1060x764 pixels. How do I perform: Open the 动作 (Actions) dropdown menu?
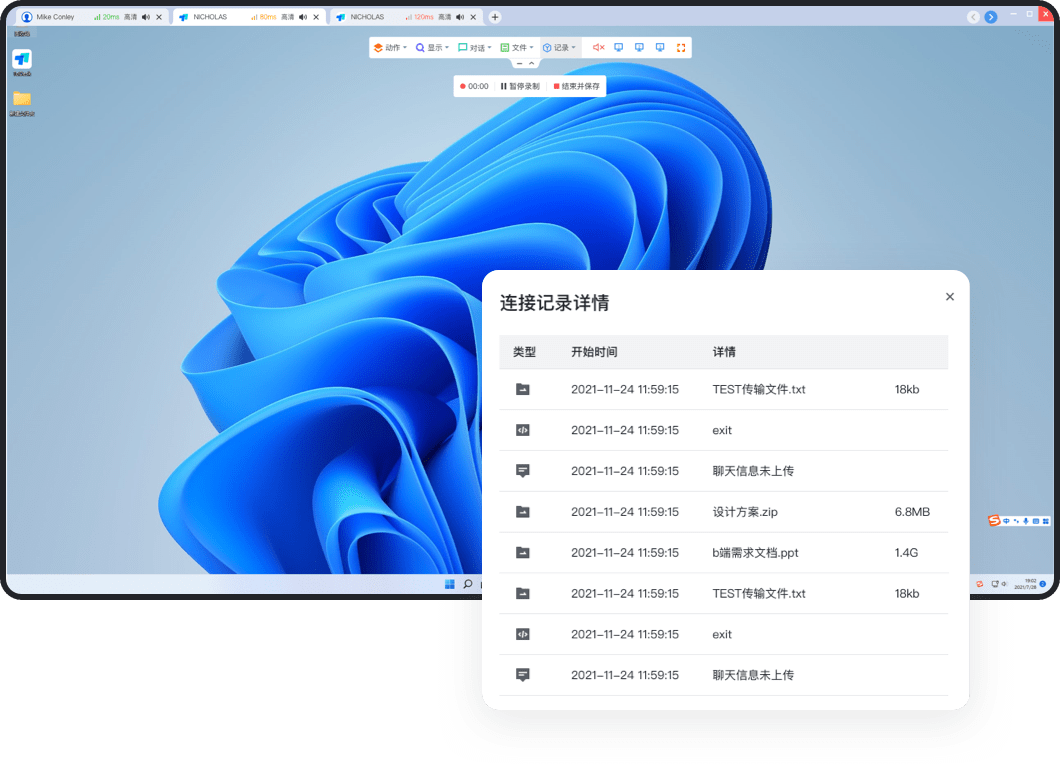click(x=390, y=47)
